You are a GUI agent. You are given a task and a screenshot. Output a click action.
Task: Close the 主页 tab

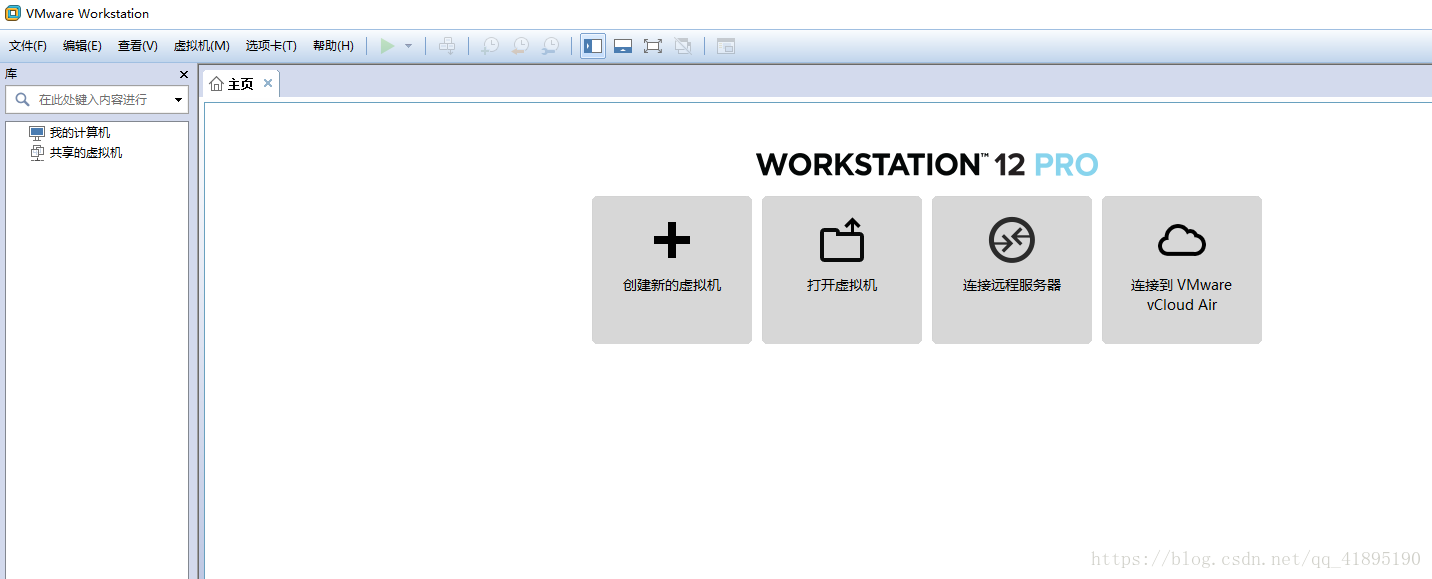pyautogui.click(x=268, y=83)
